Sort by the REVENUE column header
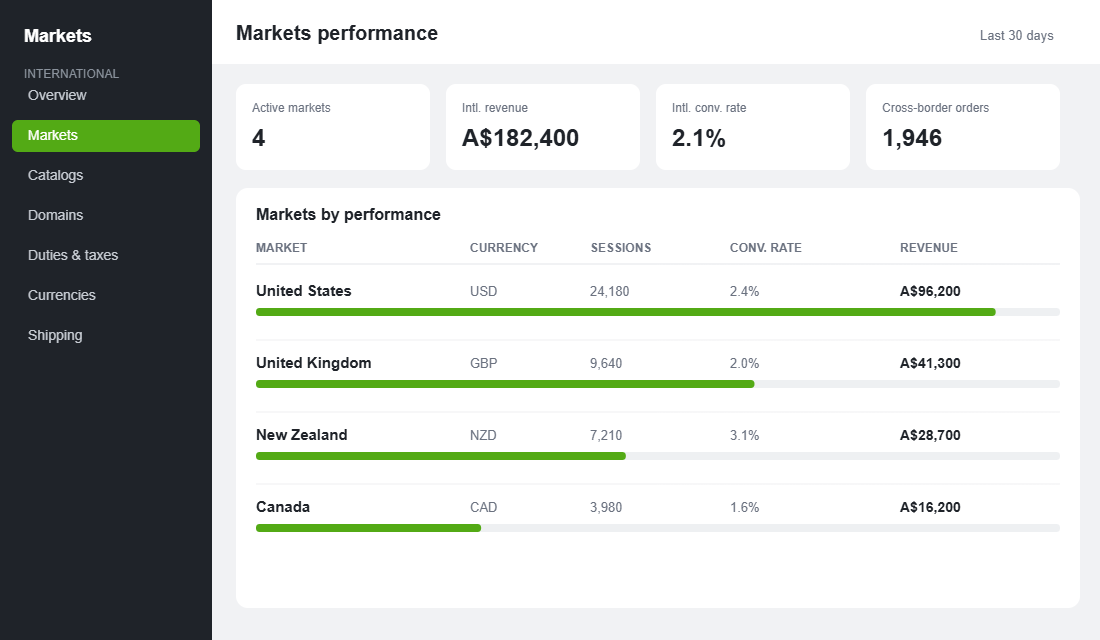This screenshot has width=1100, height=640. (x=929, y=248)
